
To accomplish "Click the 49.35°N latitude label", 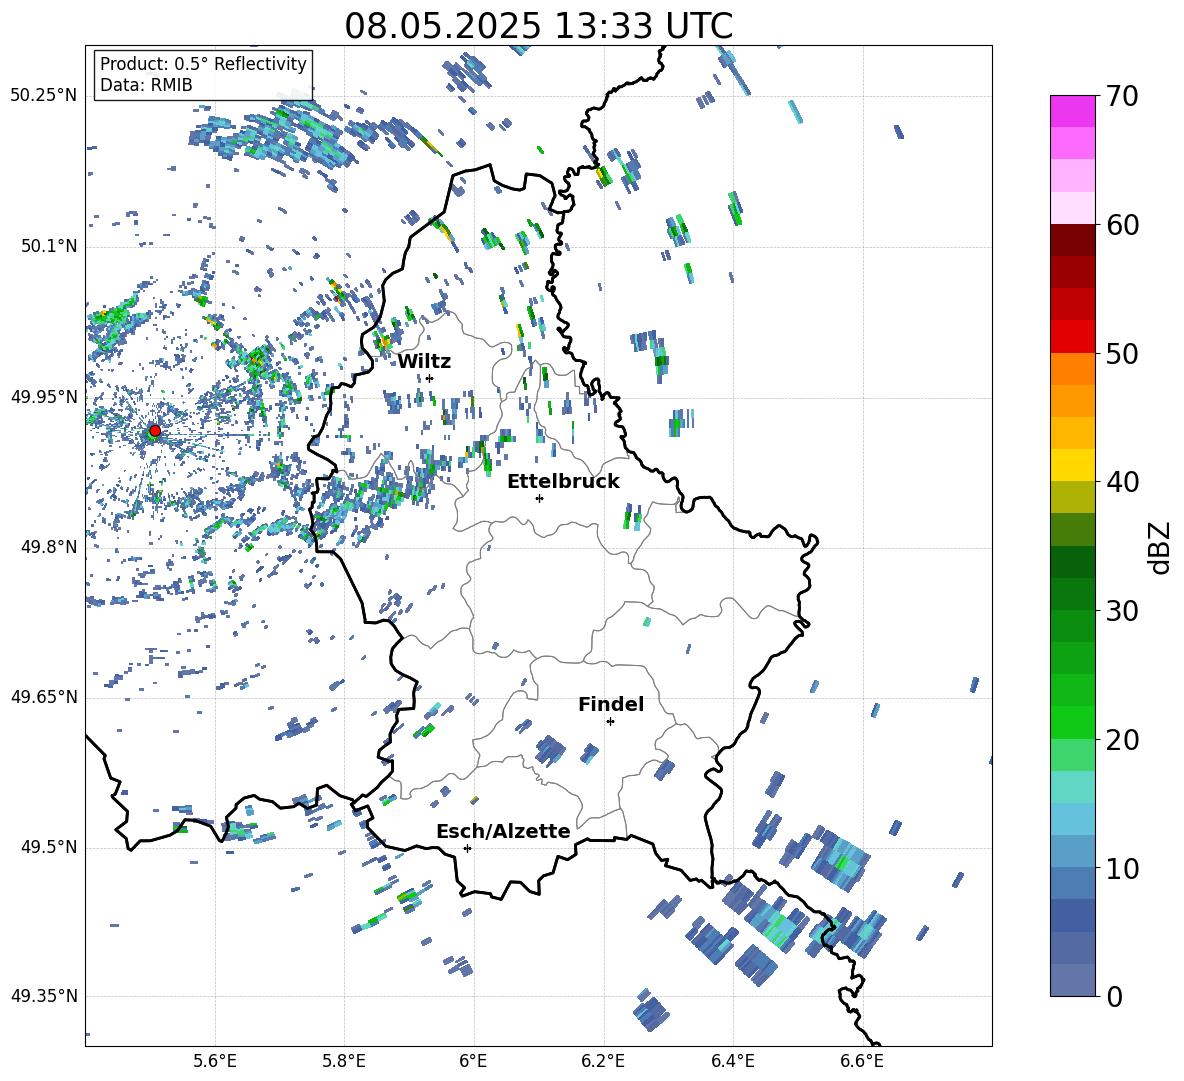I will pyautogui.click(x=44, y=996).
